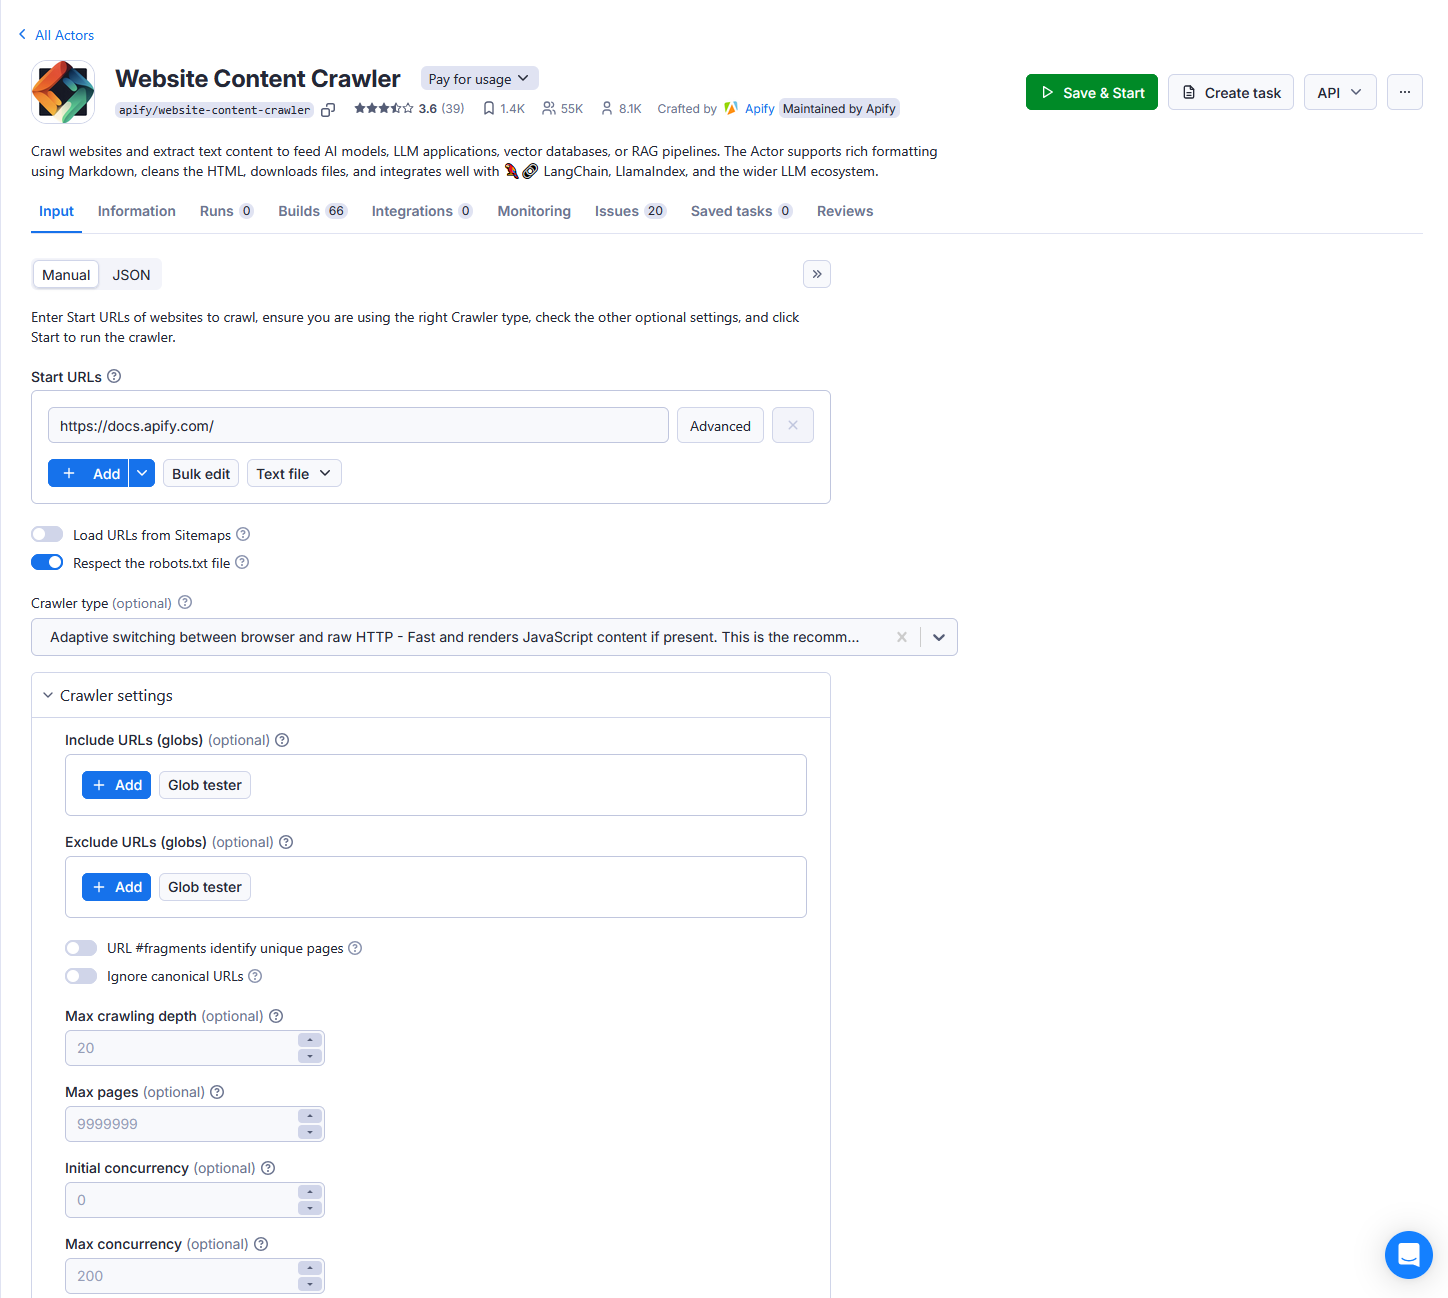Viewport: 1448px width, 1298px height.
Task: Click the Save & Start button
Action: [x=1091, y=92]
